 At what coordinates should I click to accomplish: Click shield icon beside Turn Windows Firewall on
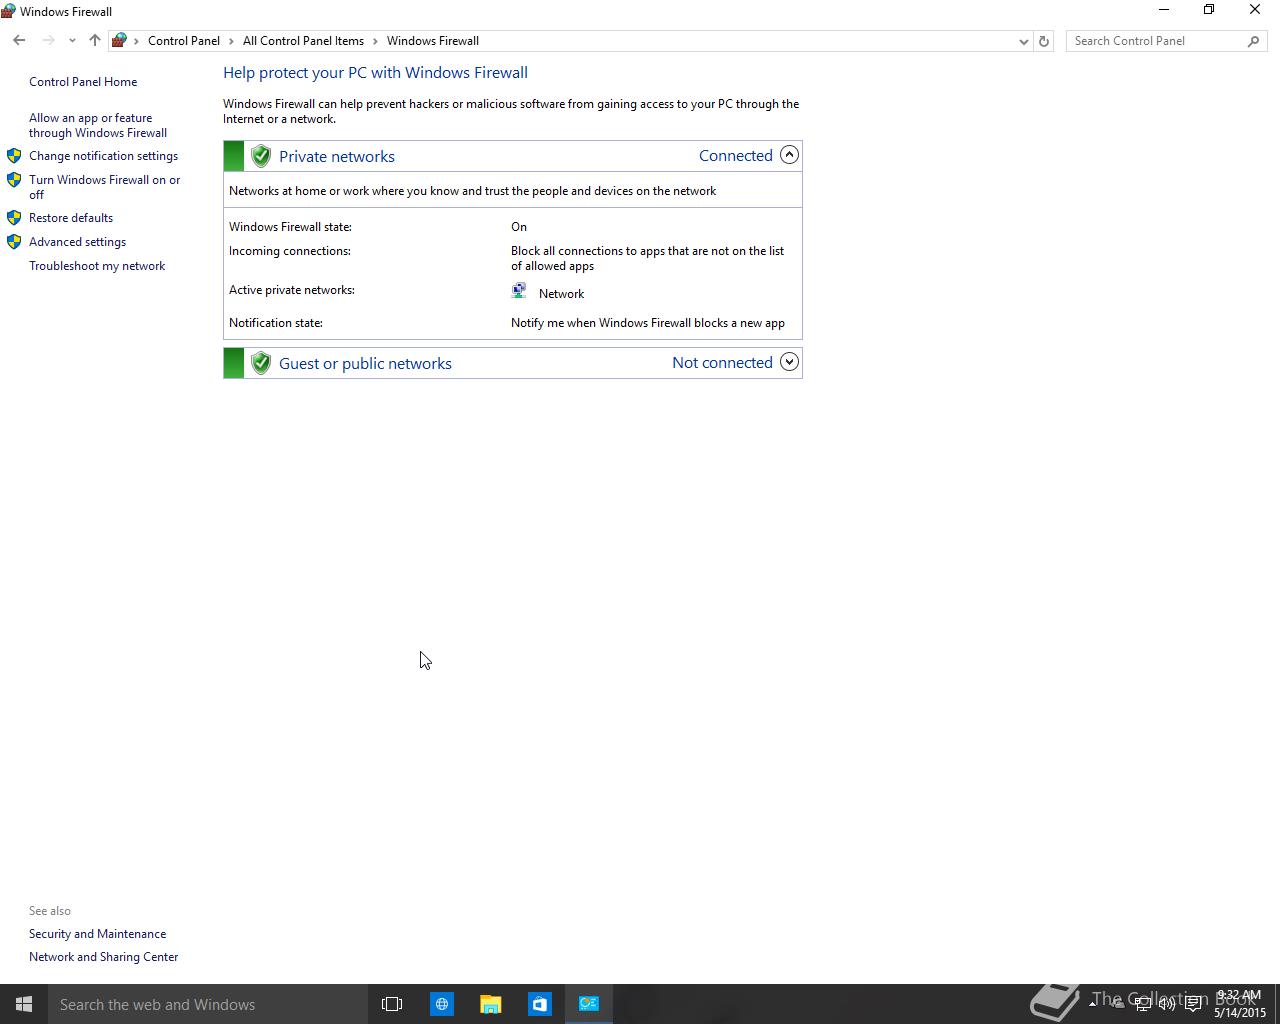click(14, 180)
